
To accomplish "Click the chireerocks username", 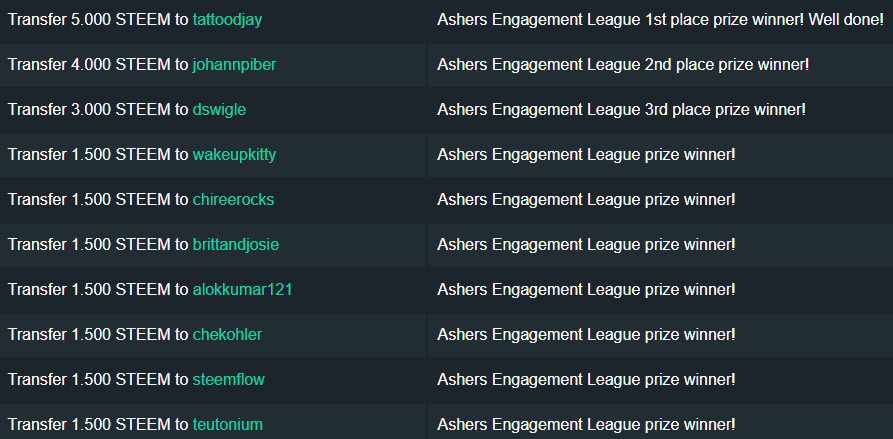I will pos(233,199).
